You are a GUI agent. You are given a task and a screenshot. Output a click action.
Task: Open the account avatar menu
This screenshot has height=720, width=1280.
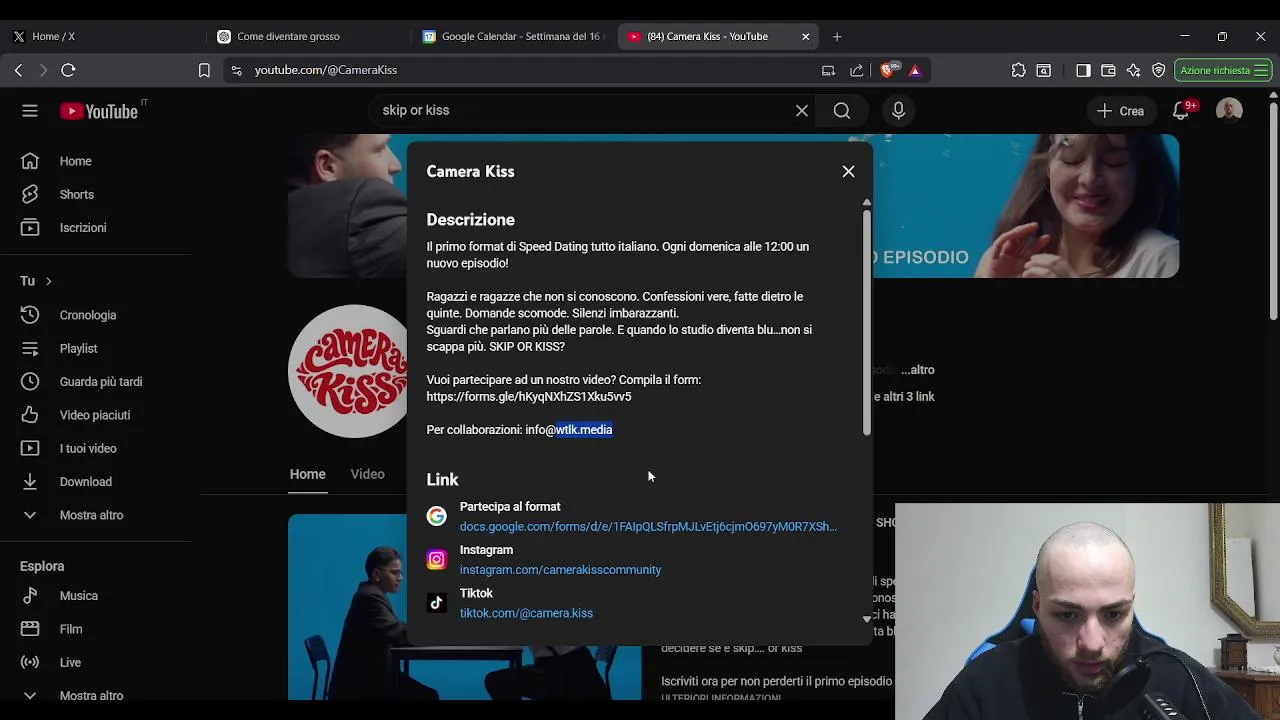[x=1229, y=111]
